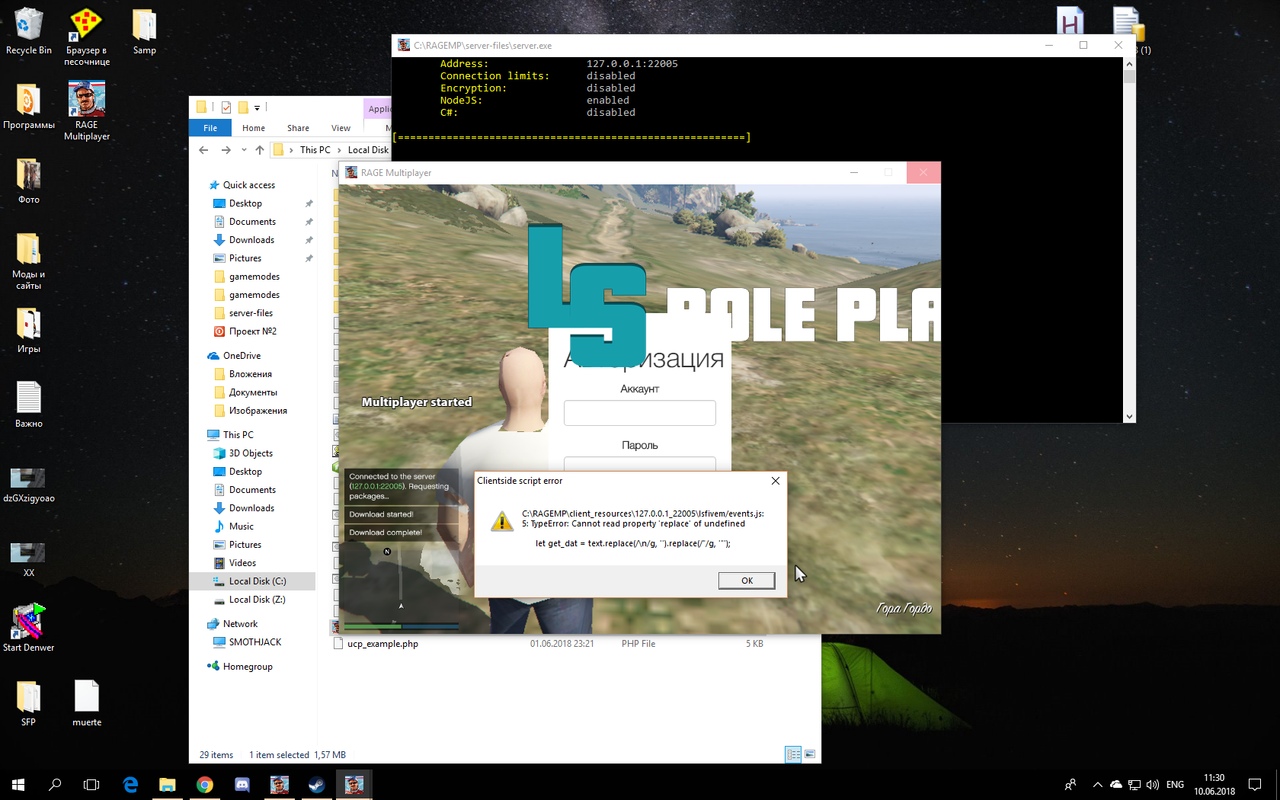Screen dimensions: 1280x800
Task: Open the File tab in File Explorer
Action: 210,128
